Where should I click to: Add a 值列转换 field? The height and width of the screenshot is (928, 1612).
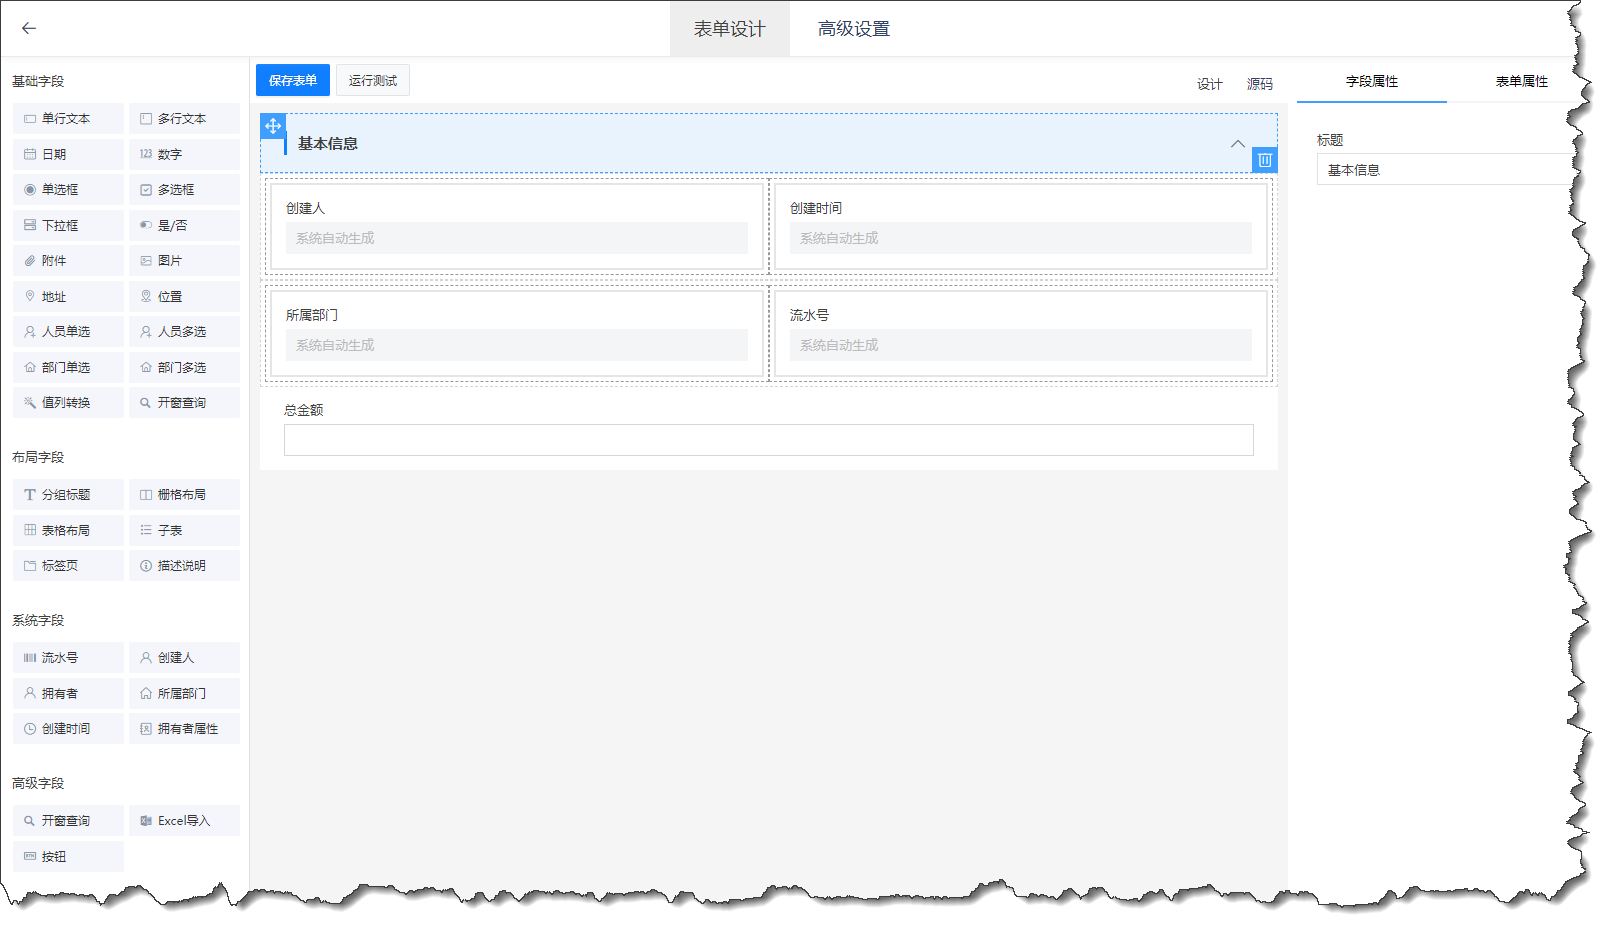[68, 402]
